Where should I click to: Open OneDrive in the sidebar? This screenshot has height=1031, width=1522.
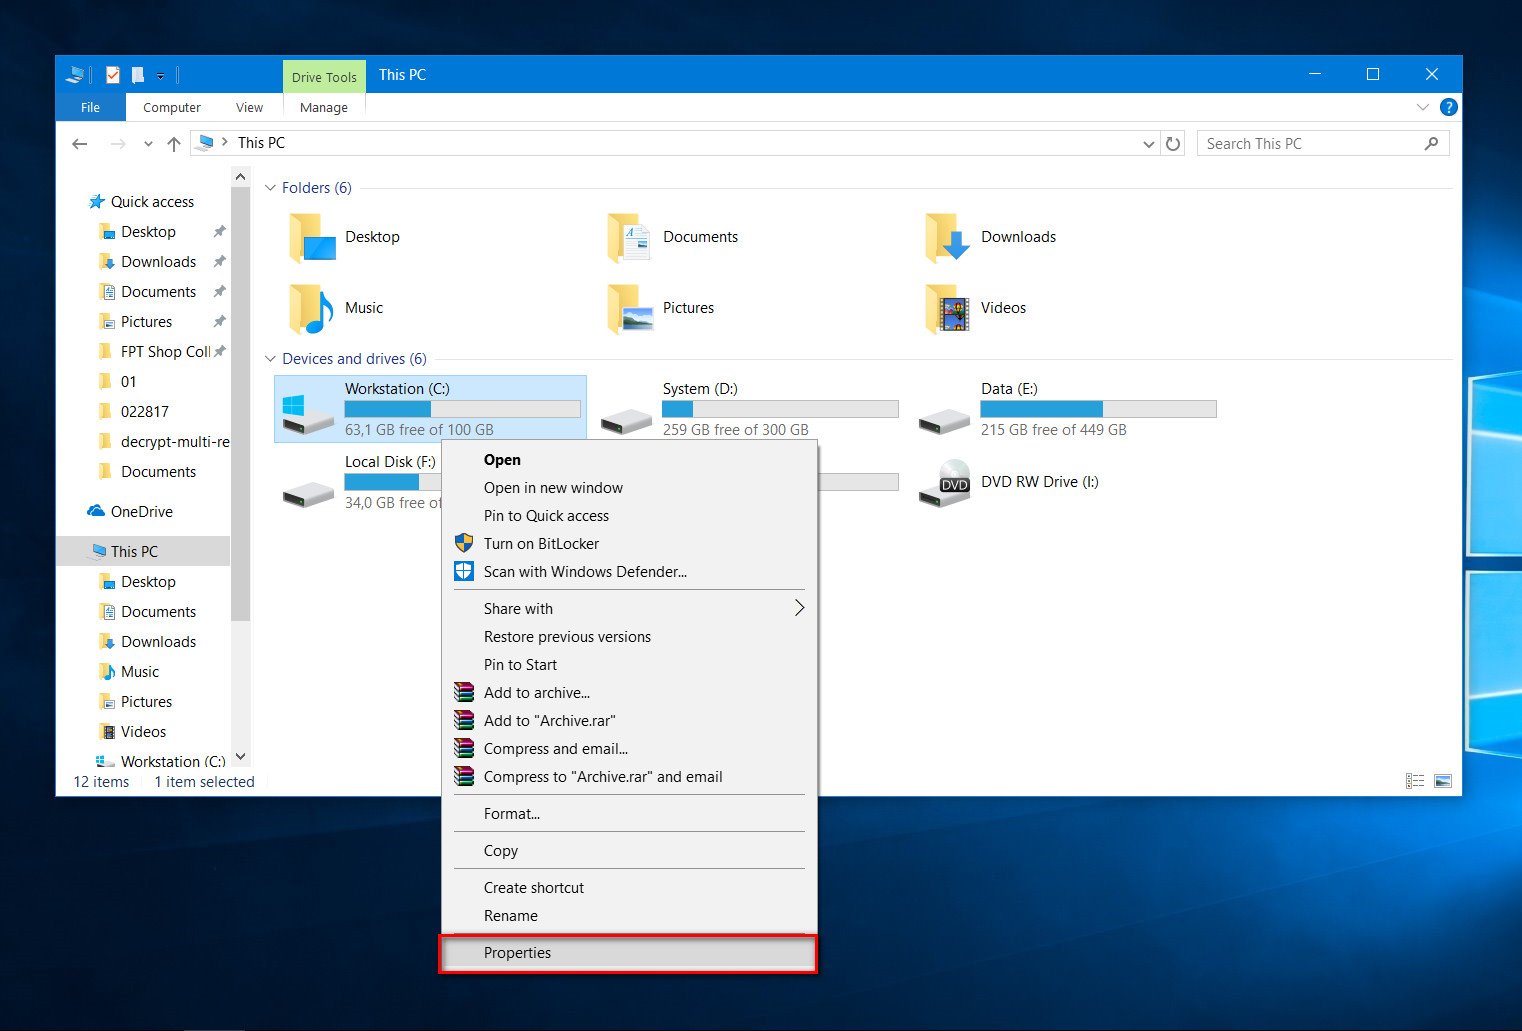point(139,511)
